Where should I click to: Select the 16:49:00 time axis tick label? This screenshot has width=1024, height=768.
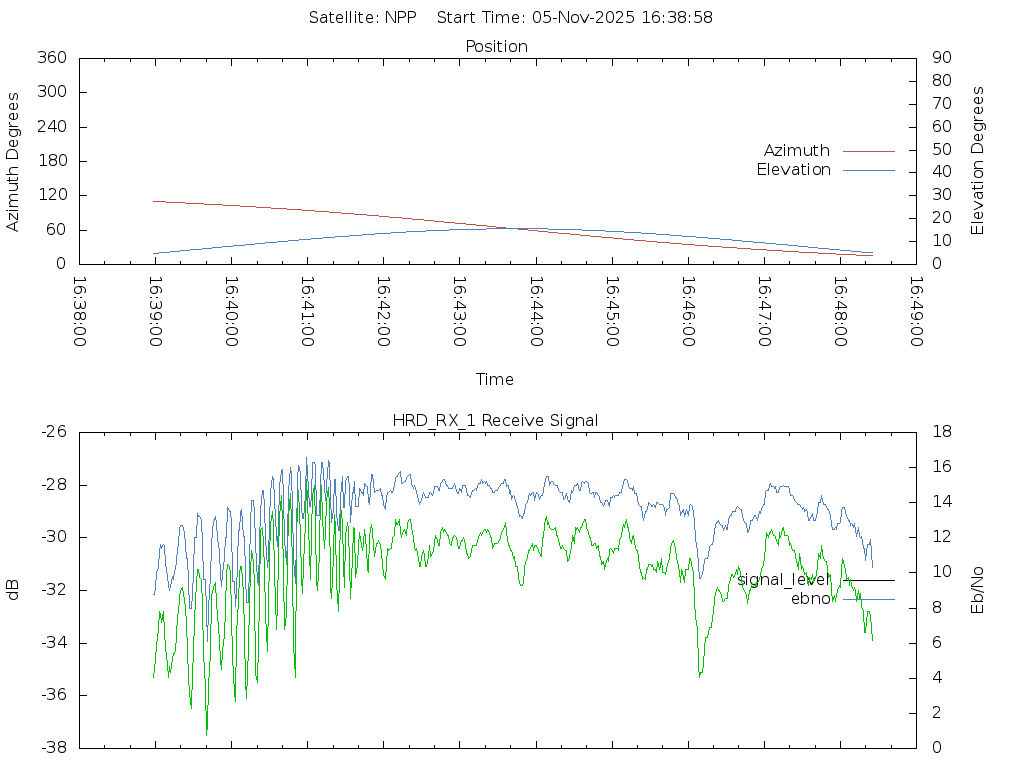coord(915,311)
